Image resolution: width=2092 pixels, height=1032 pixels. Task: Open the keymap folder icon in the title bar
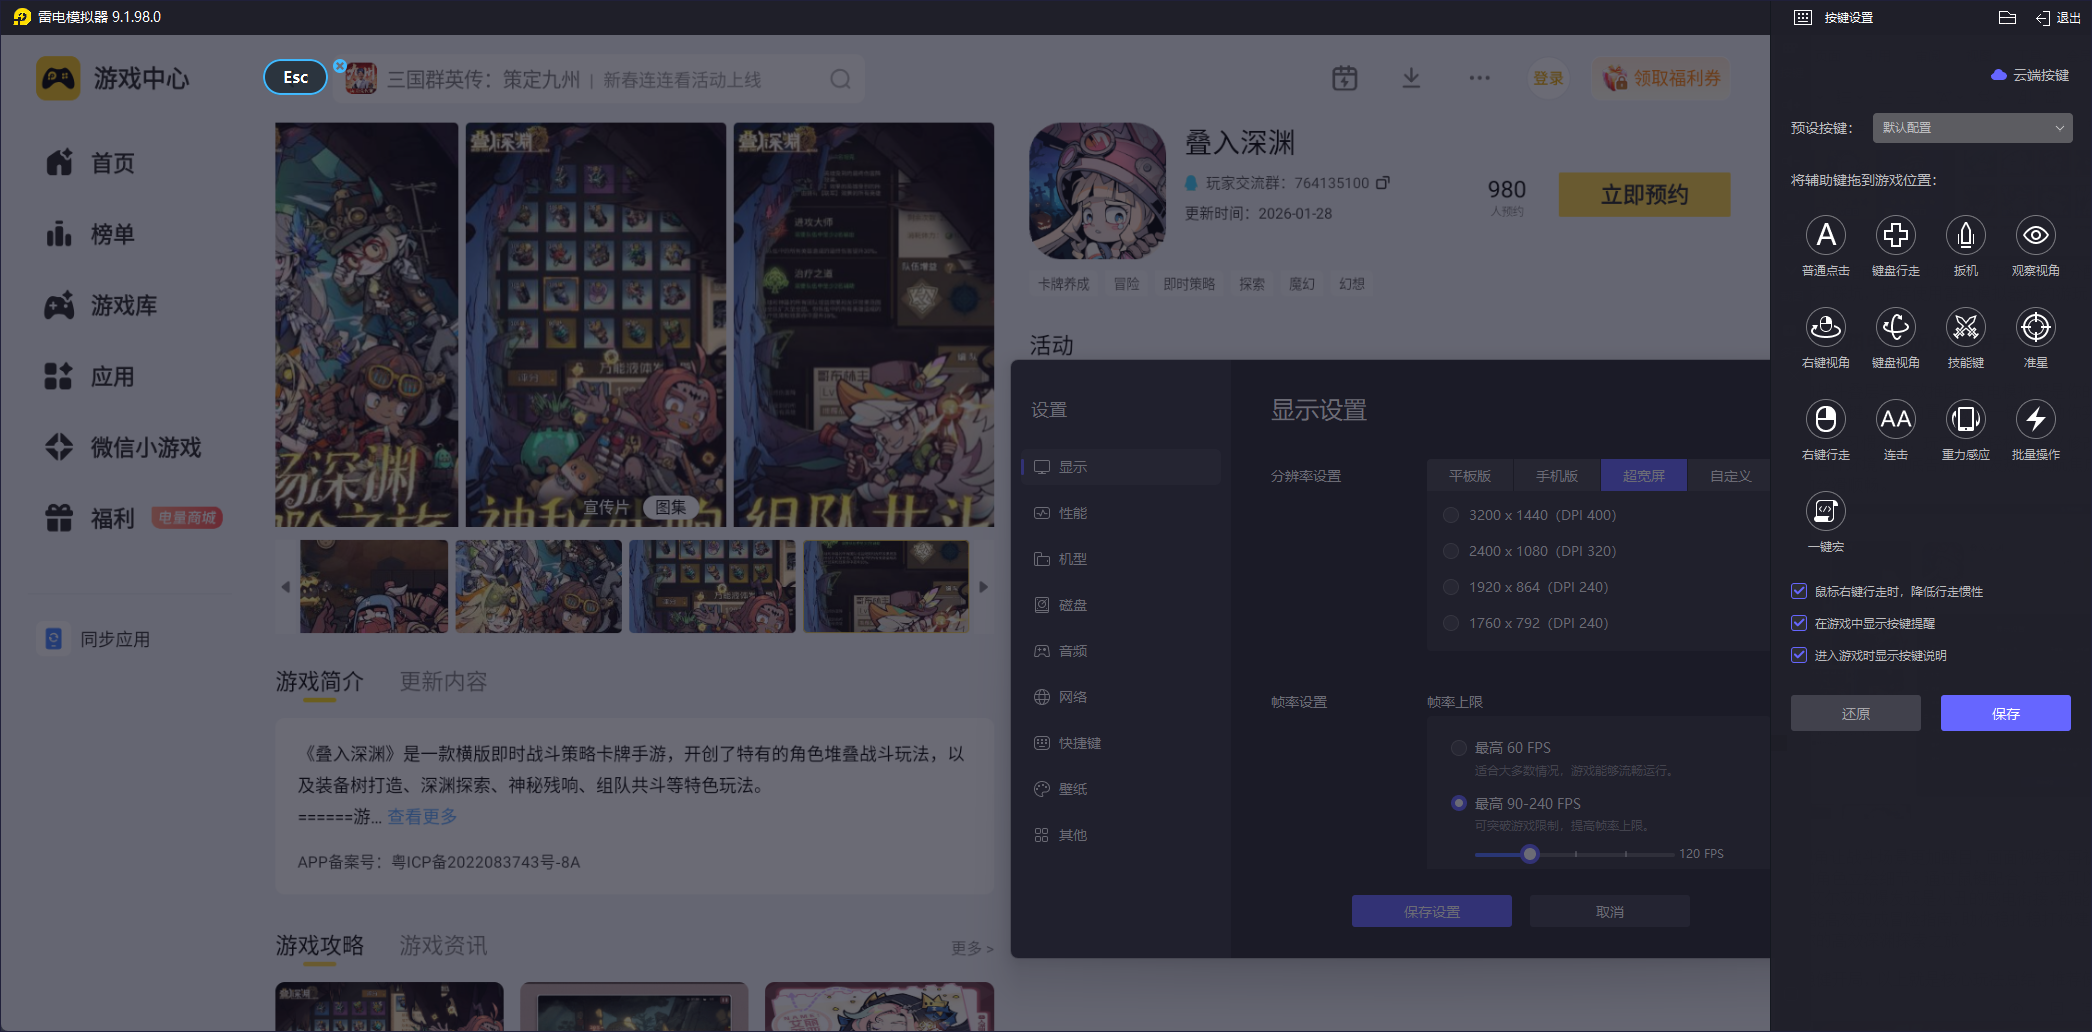pyautogui.click(x=2007, y=17)
